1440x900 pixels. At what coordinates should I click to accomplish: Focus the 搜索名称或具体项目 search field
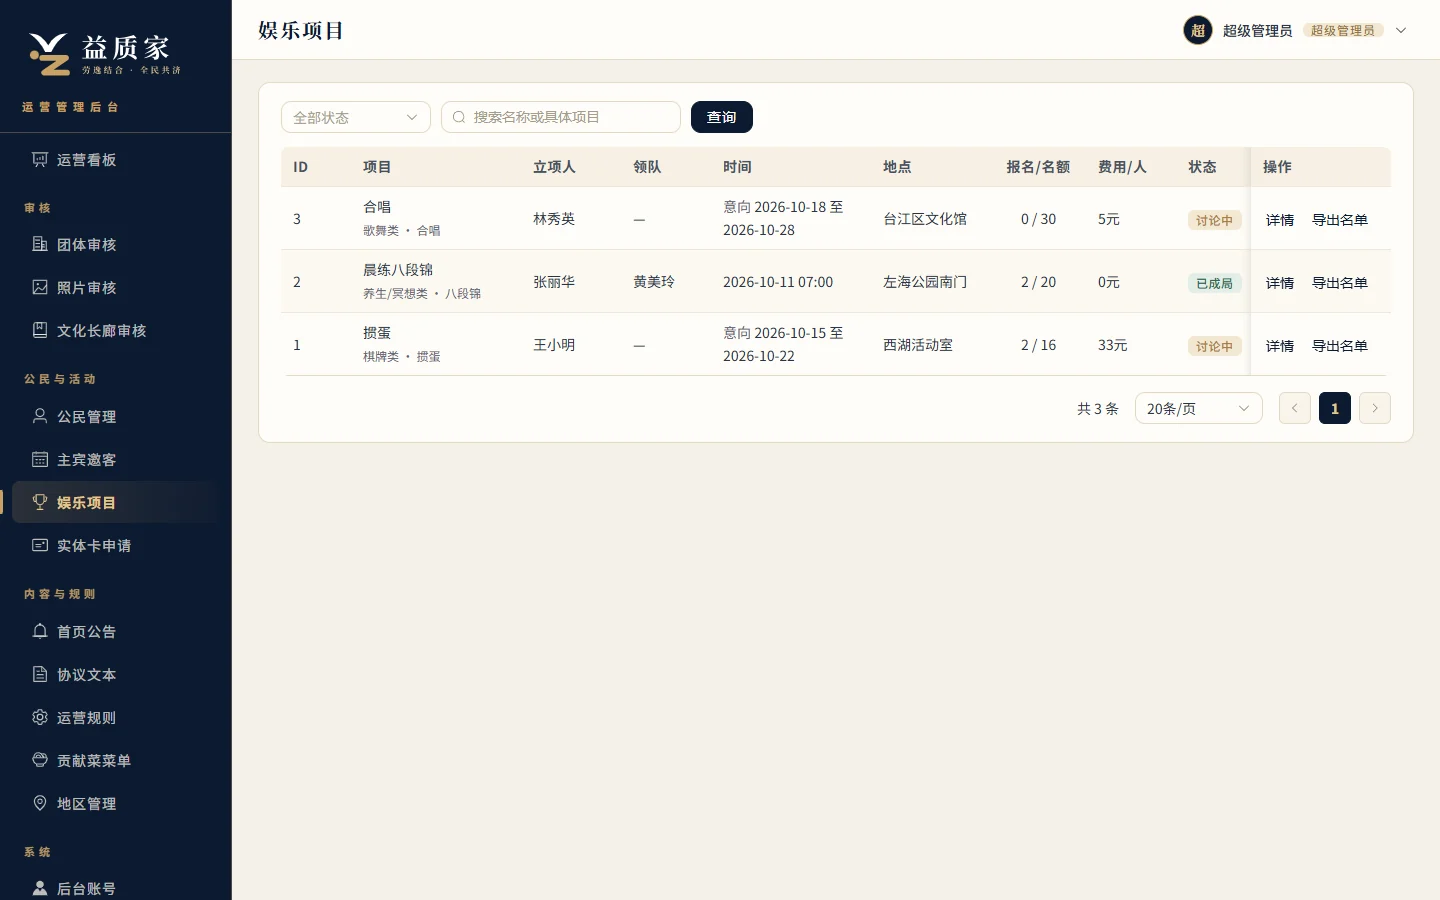561,117
